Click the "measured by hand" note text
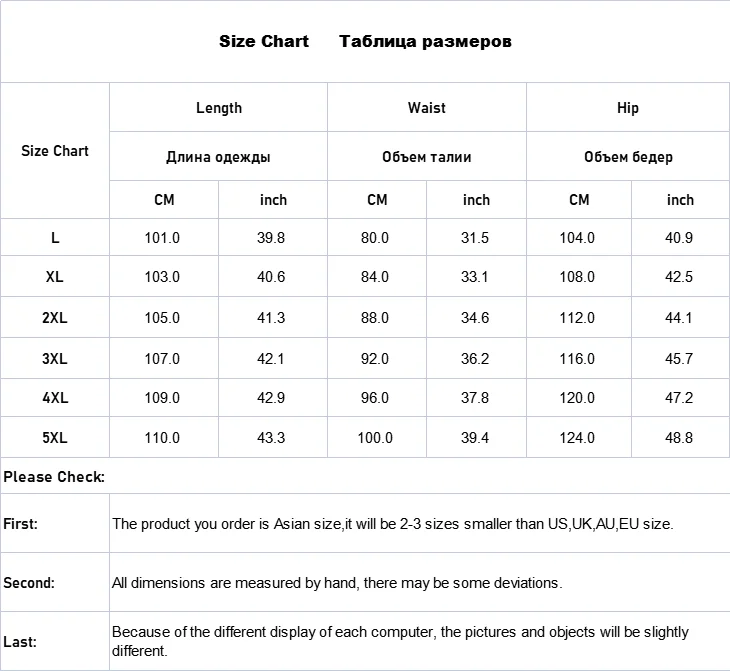The width and height of the screenshot is (730, 671). click(337, 582)
